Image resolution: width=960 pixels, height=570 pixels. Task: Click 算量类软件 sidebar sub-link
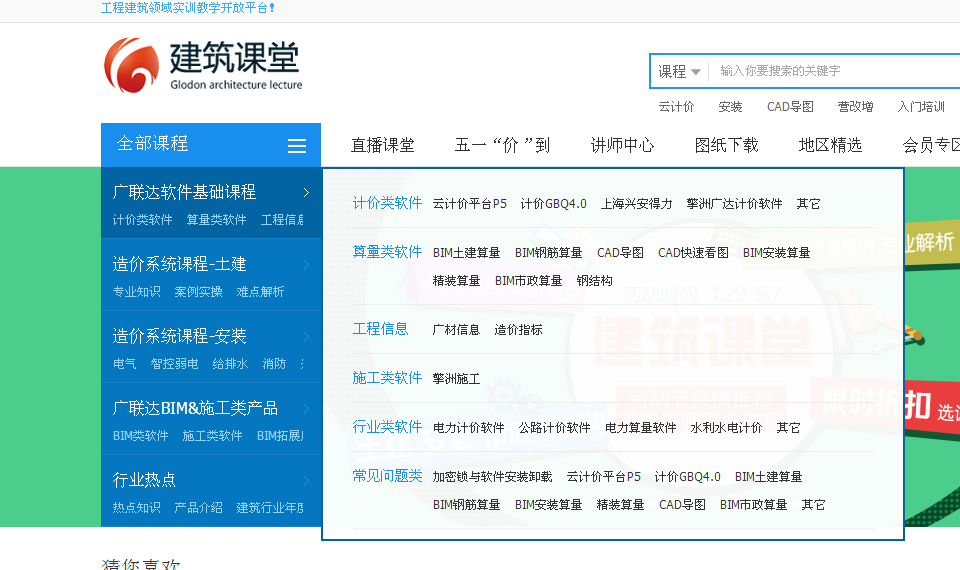pos(216,219)
